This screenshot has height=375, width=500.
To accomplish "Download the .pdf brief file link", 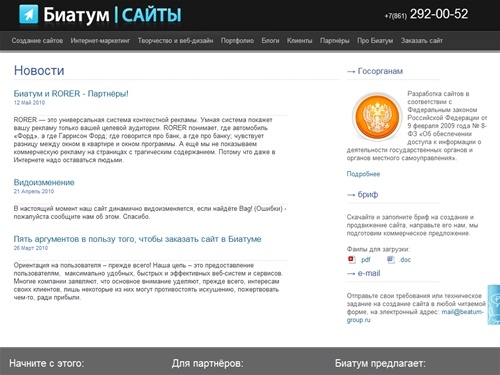I will pyautogui.click(x=365, y=260).
